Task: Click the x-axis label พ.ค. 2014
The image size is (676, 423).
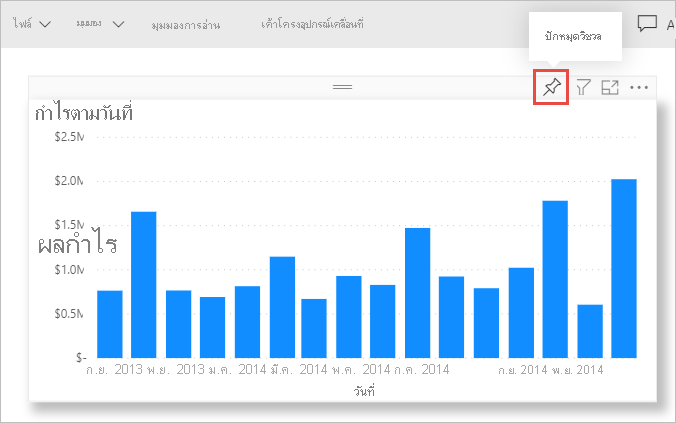Action: pos(361,370)
